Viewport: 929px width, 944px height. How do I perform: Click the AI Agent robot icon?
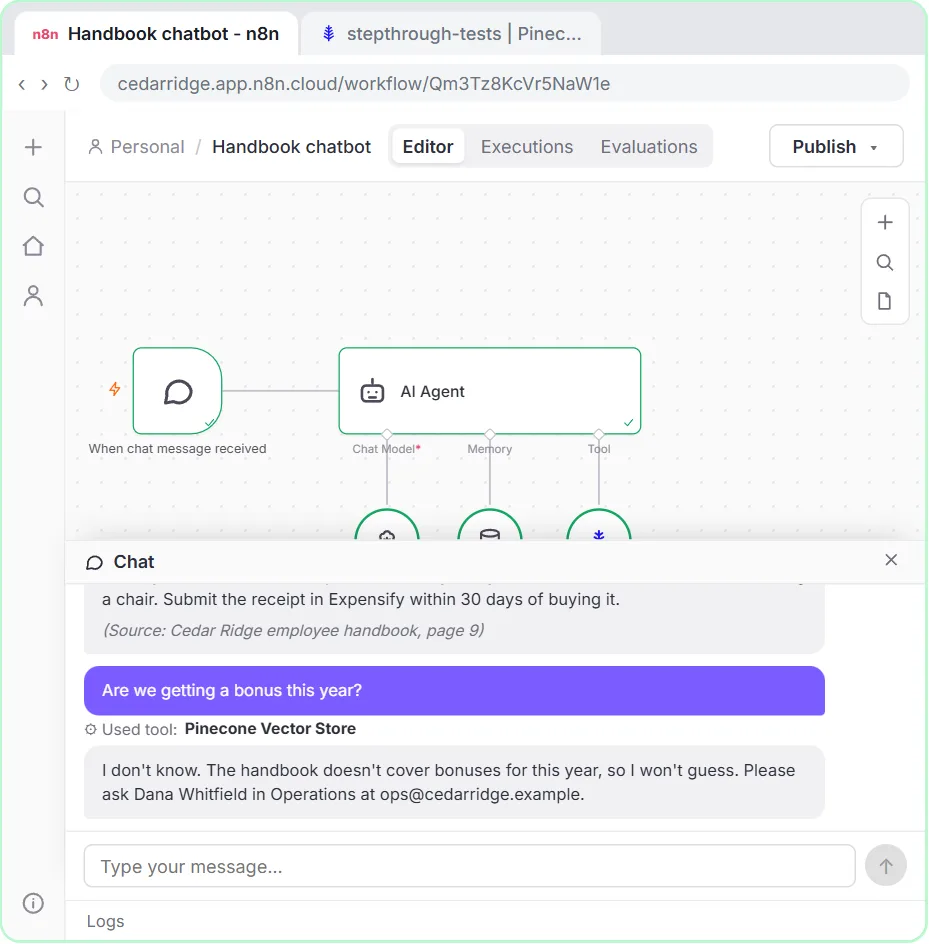pyautogui.click(x=372, y=391)
